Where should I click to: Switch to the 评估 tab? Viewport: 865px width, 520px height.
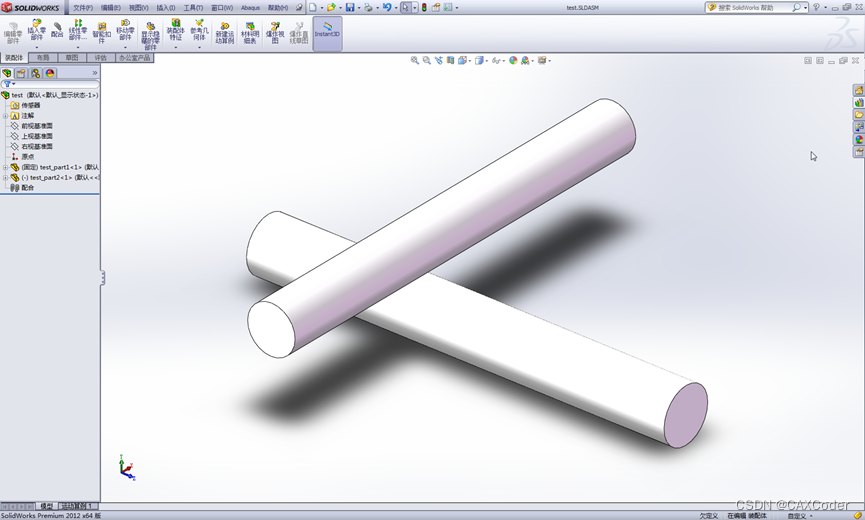[x=100, y=58]
